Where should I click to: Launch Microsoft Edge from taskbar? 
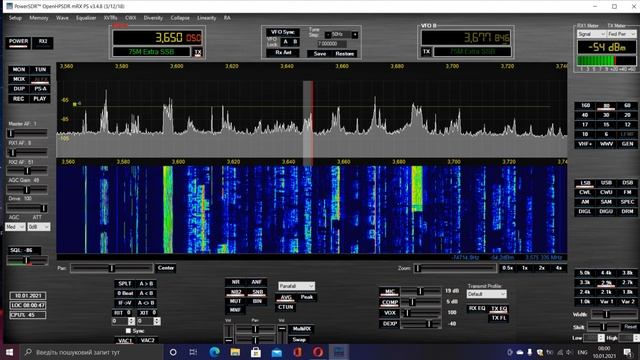(x=215, y=352)
